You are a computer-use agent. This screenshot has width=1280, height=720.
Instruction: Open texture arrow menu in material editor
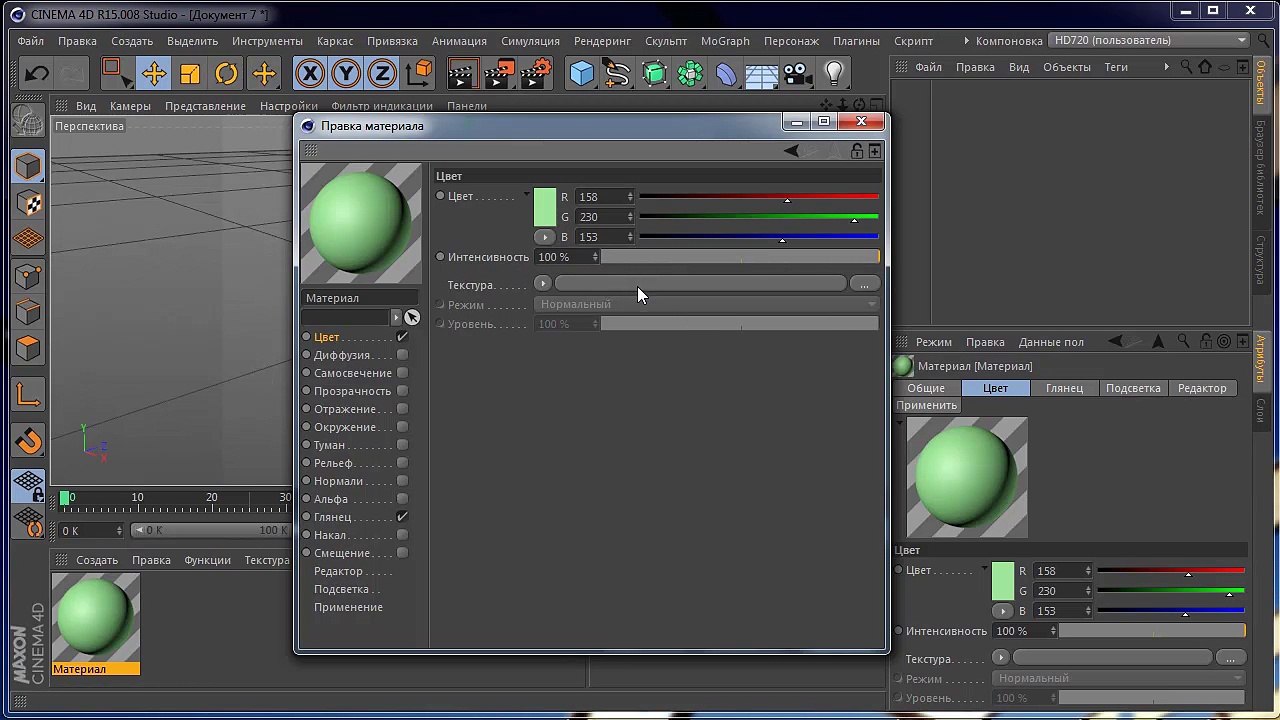tap(543, 284)
